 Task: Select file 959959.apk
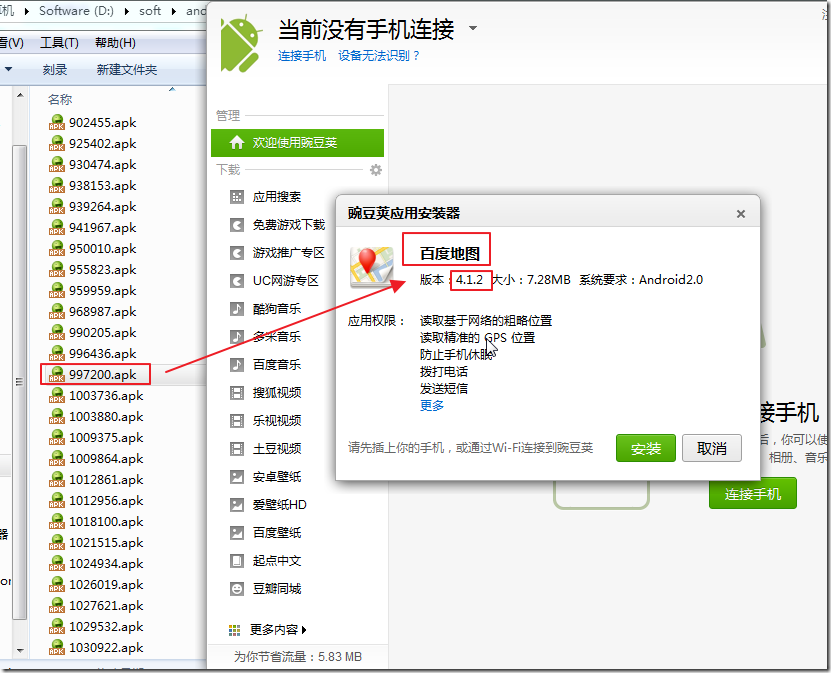point(102,290)
